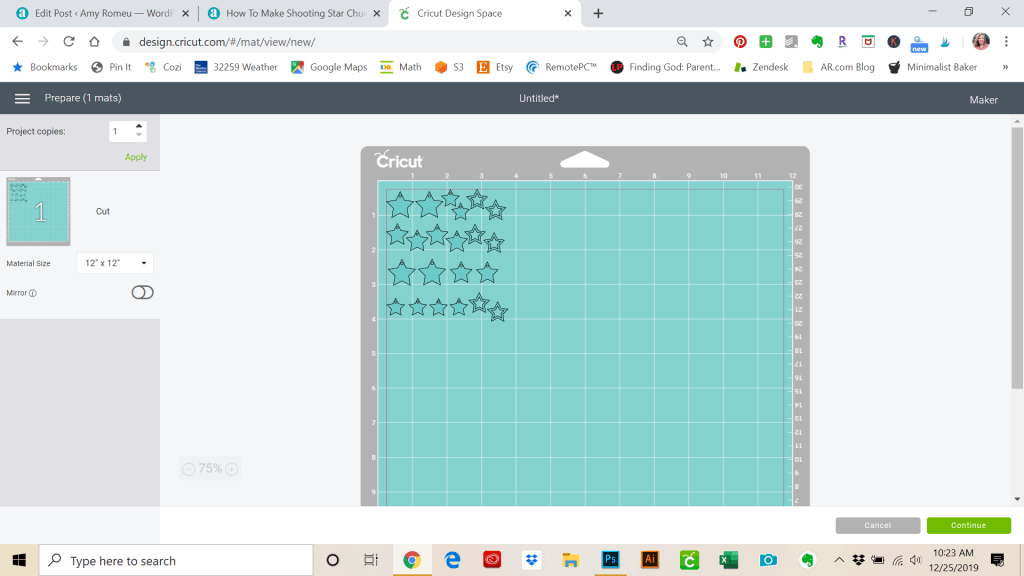Click the address bar URL

click(x=227, y=42)
